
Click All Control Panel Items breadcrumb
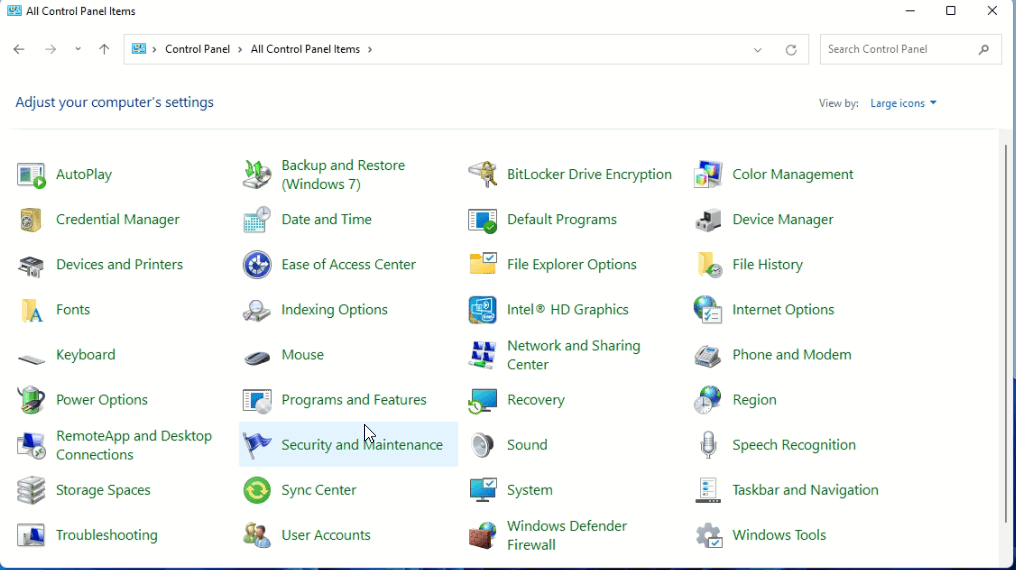pos(305,49)
